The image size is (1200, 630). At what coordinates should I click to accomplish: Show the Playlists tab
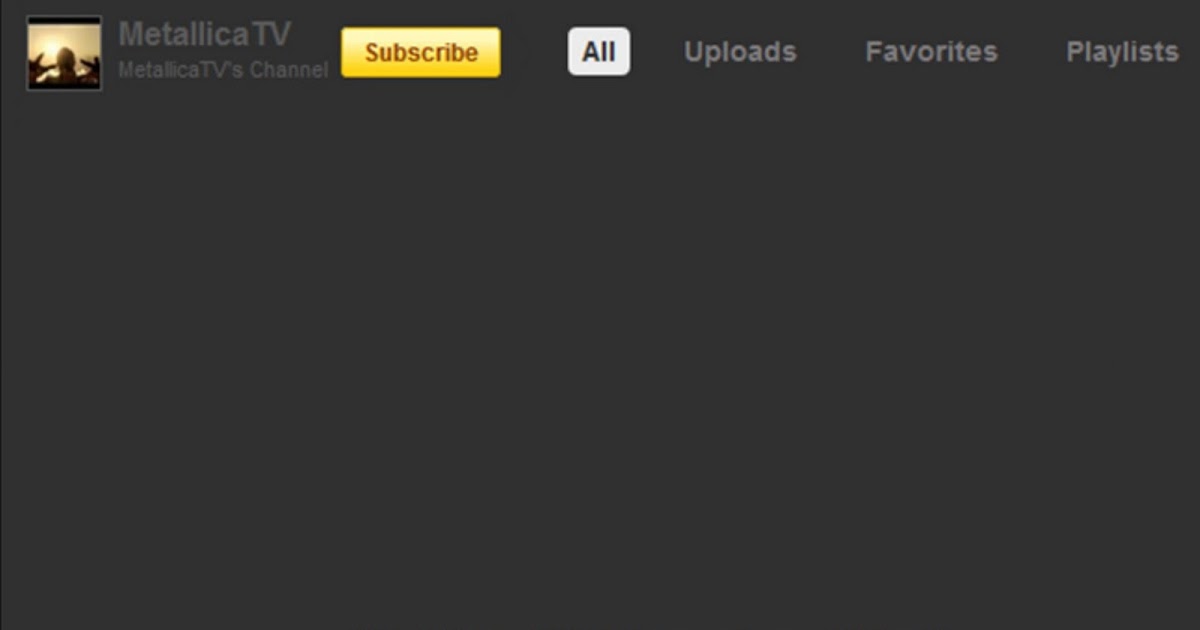coord(1122,52)
